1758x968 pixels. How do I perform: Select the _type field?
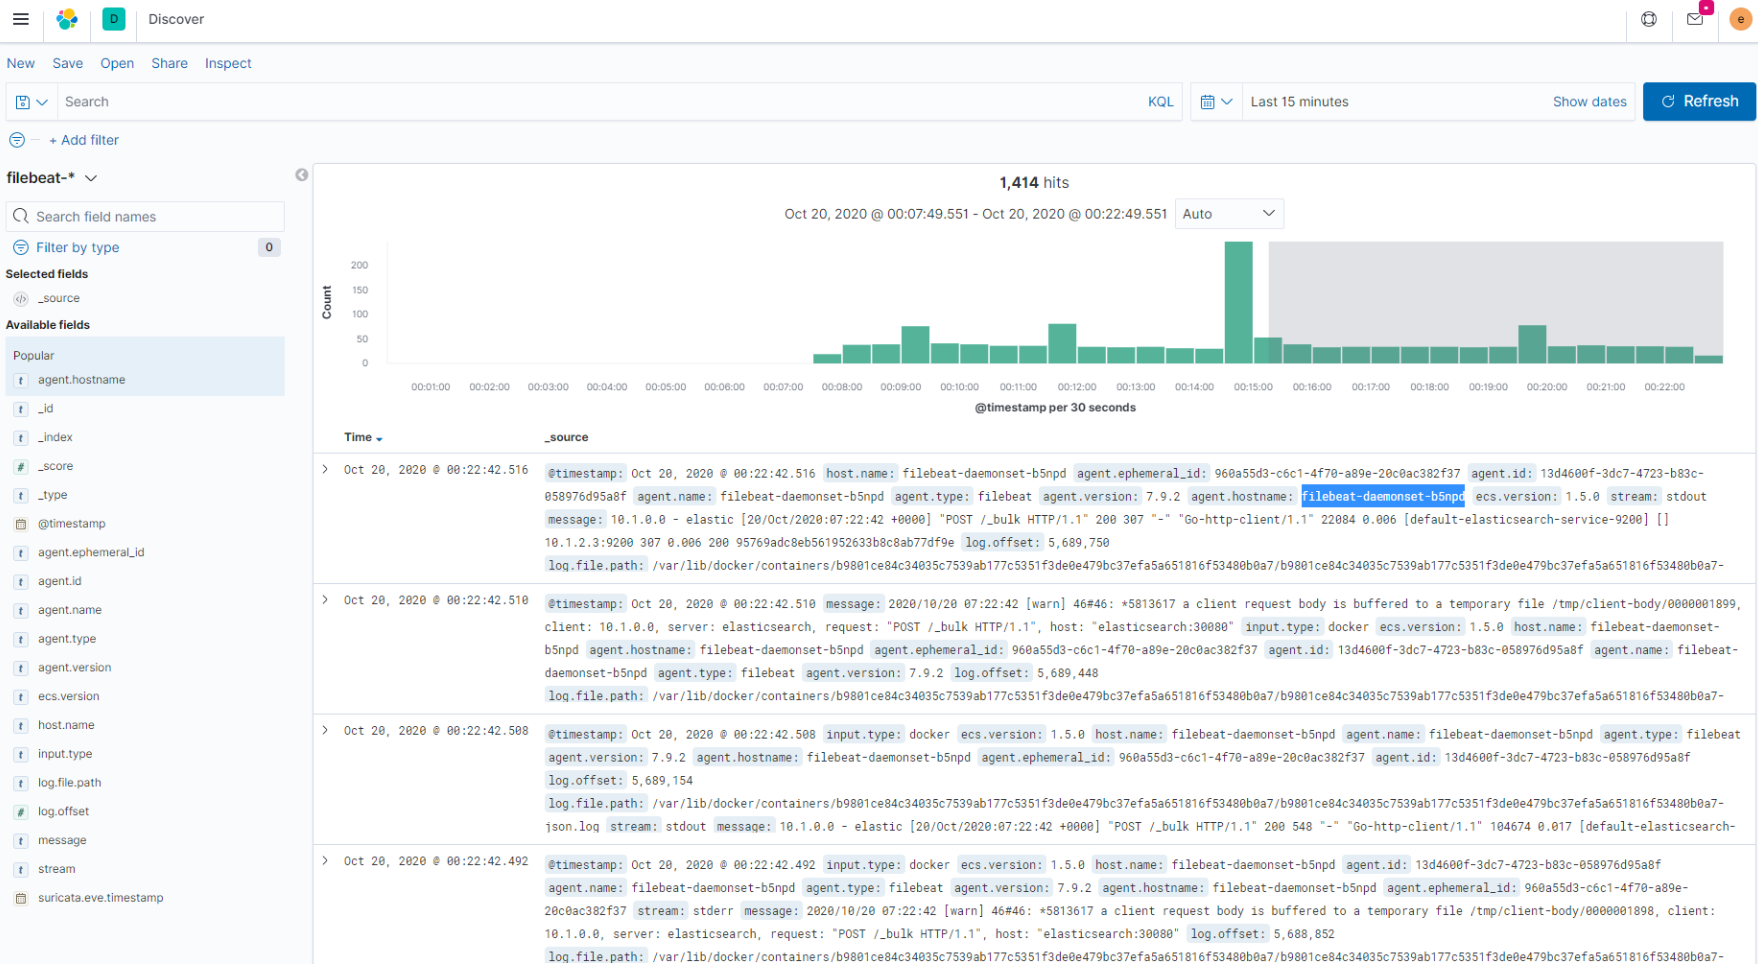pos(52,495)
